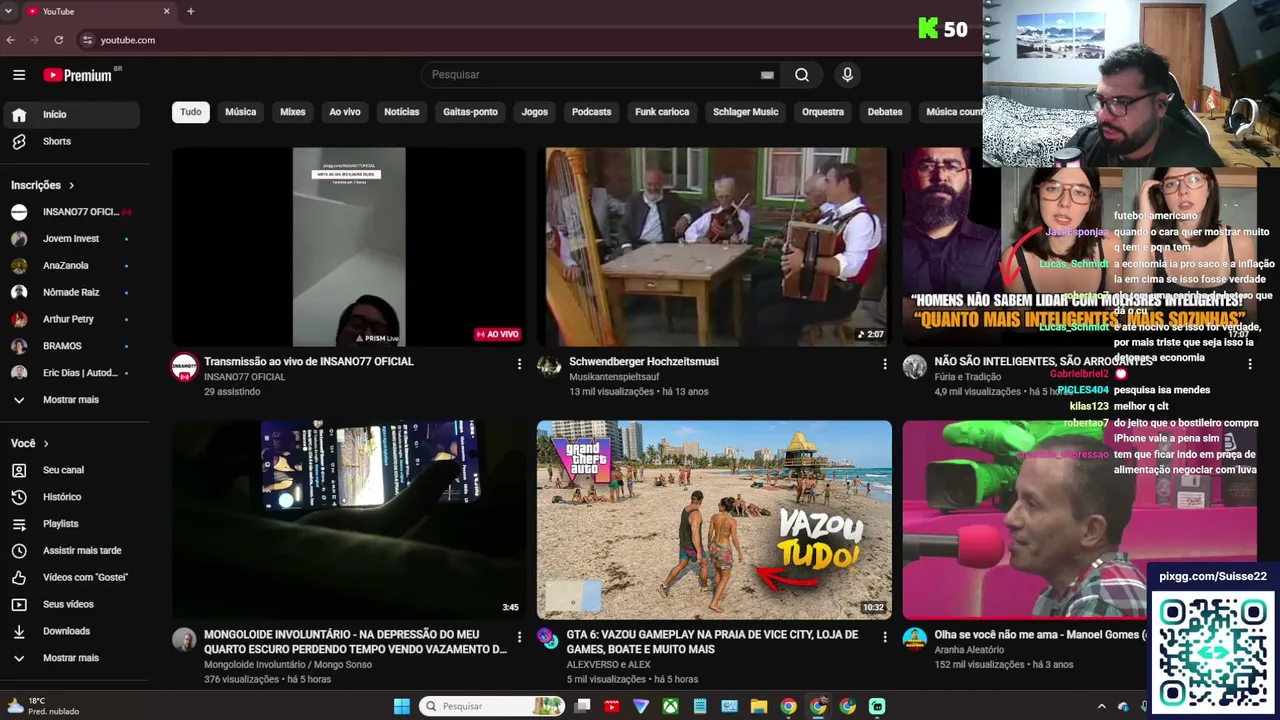1280x720 pixels.
Task: Select the Orquestra filter chip
Action: (x=823, y=112)
